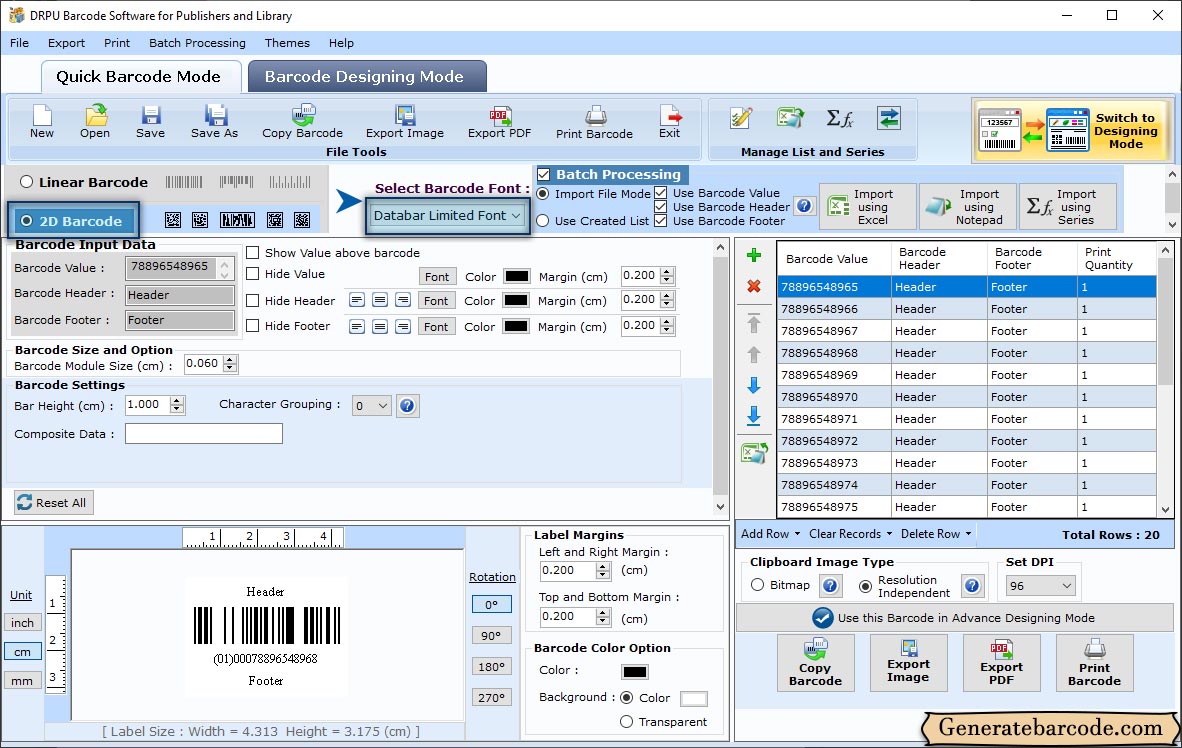
Task: Click the swap arrows icon in Manage List
Action: point(889,118)
